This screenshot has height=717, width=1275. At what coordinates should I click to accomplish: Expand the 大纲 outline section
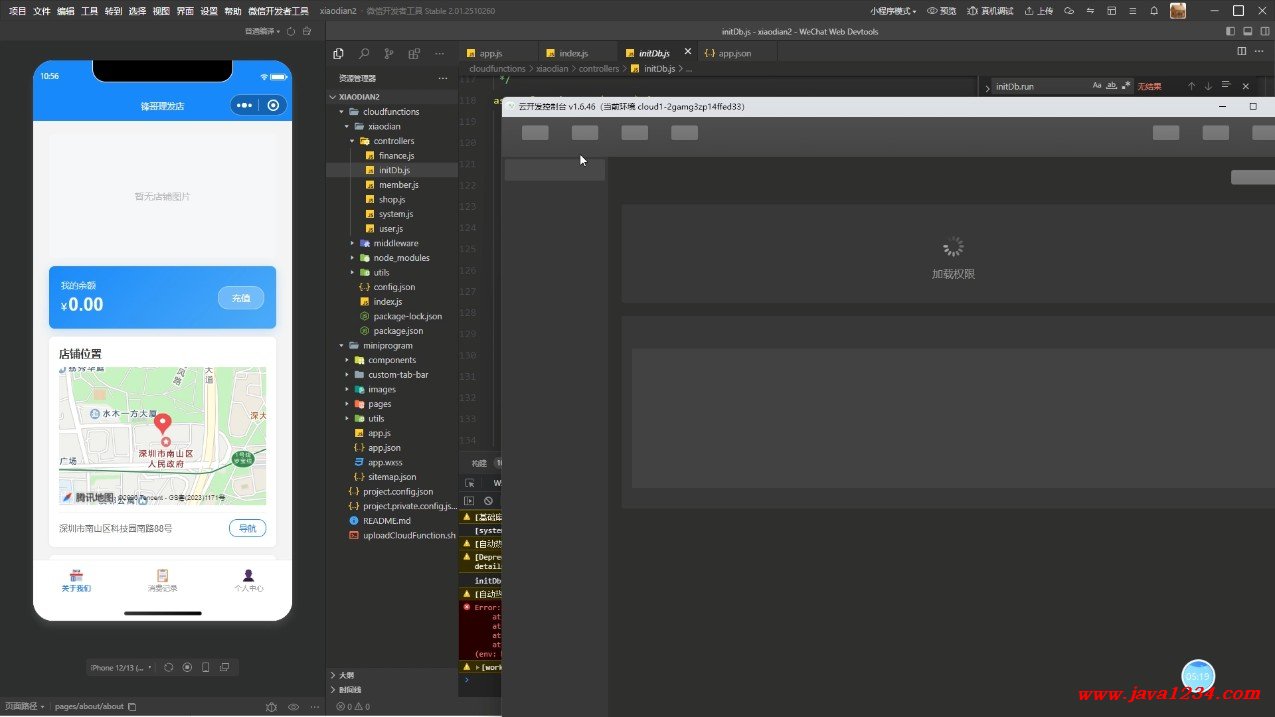(x=346, y=675)
